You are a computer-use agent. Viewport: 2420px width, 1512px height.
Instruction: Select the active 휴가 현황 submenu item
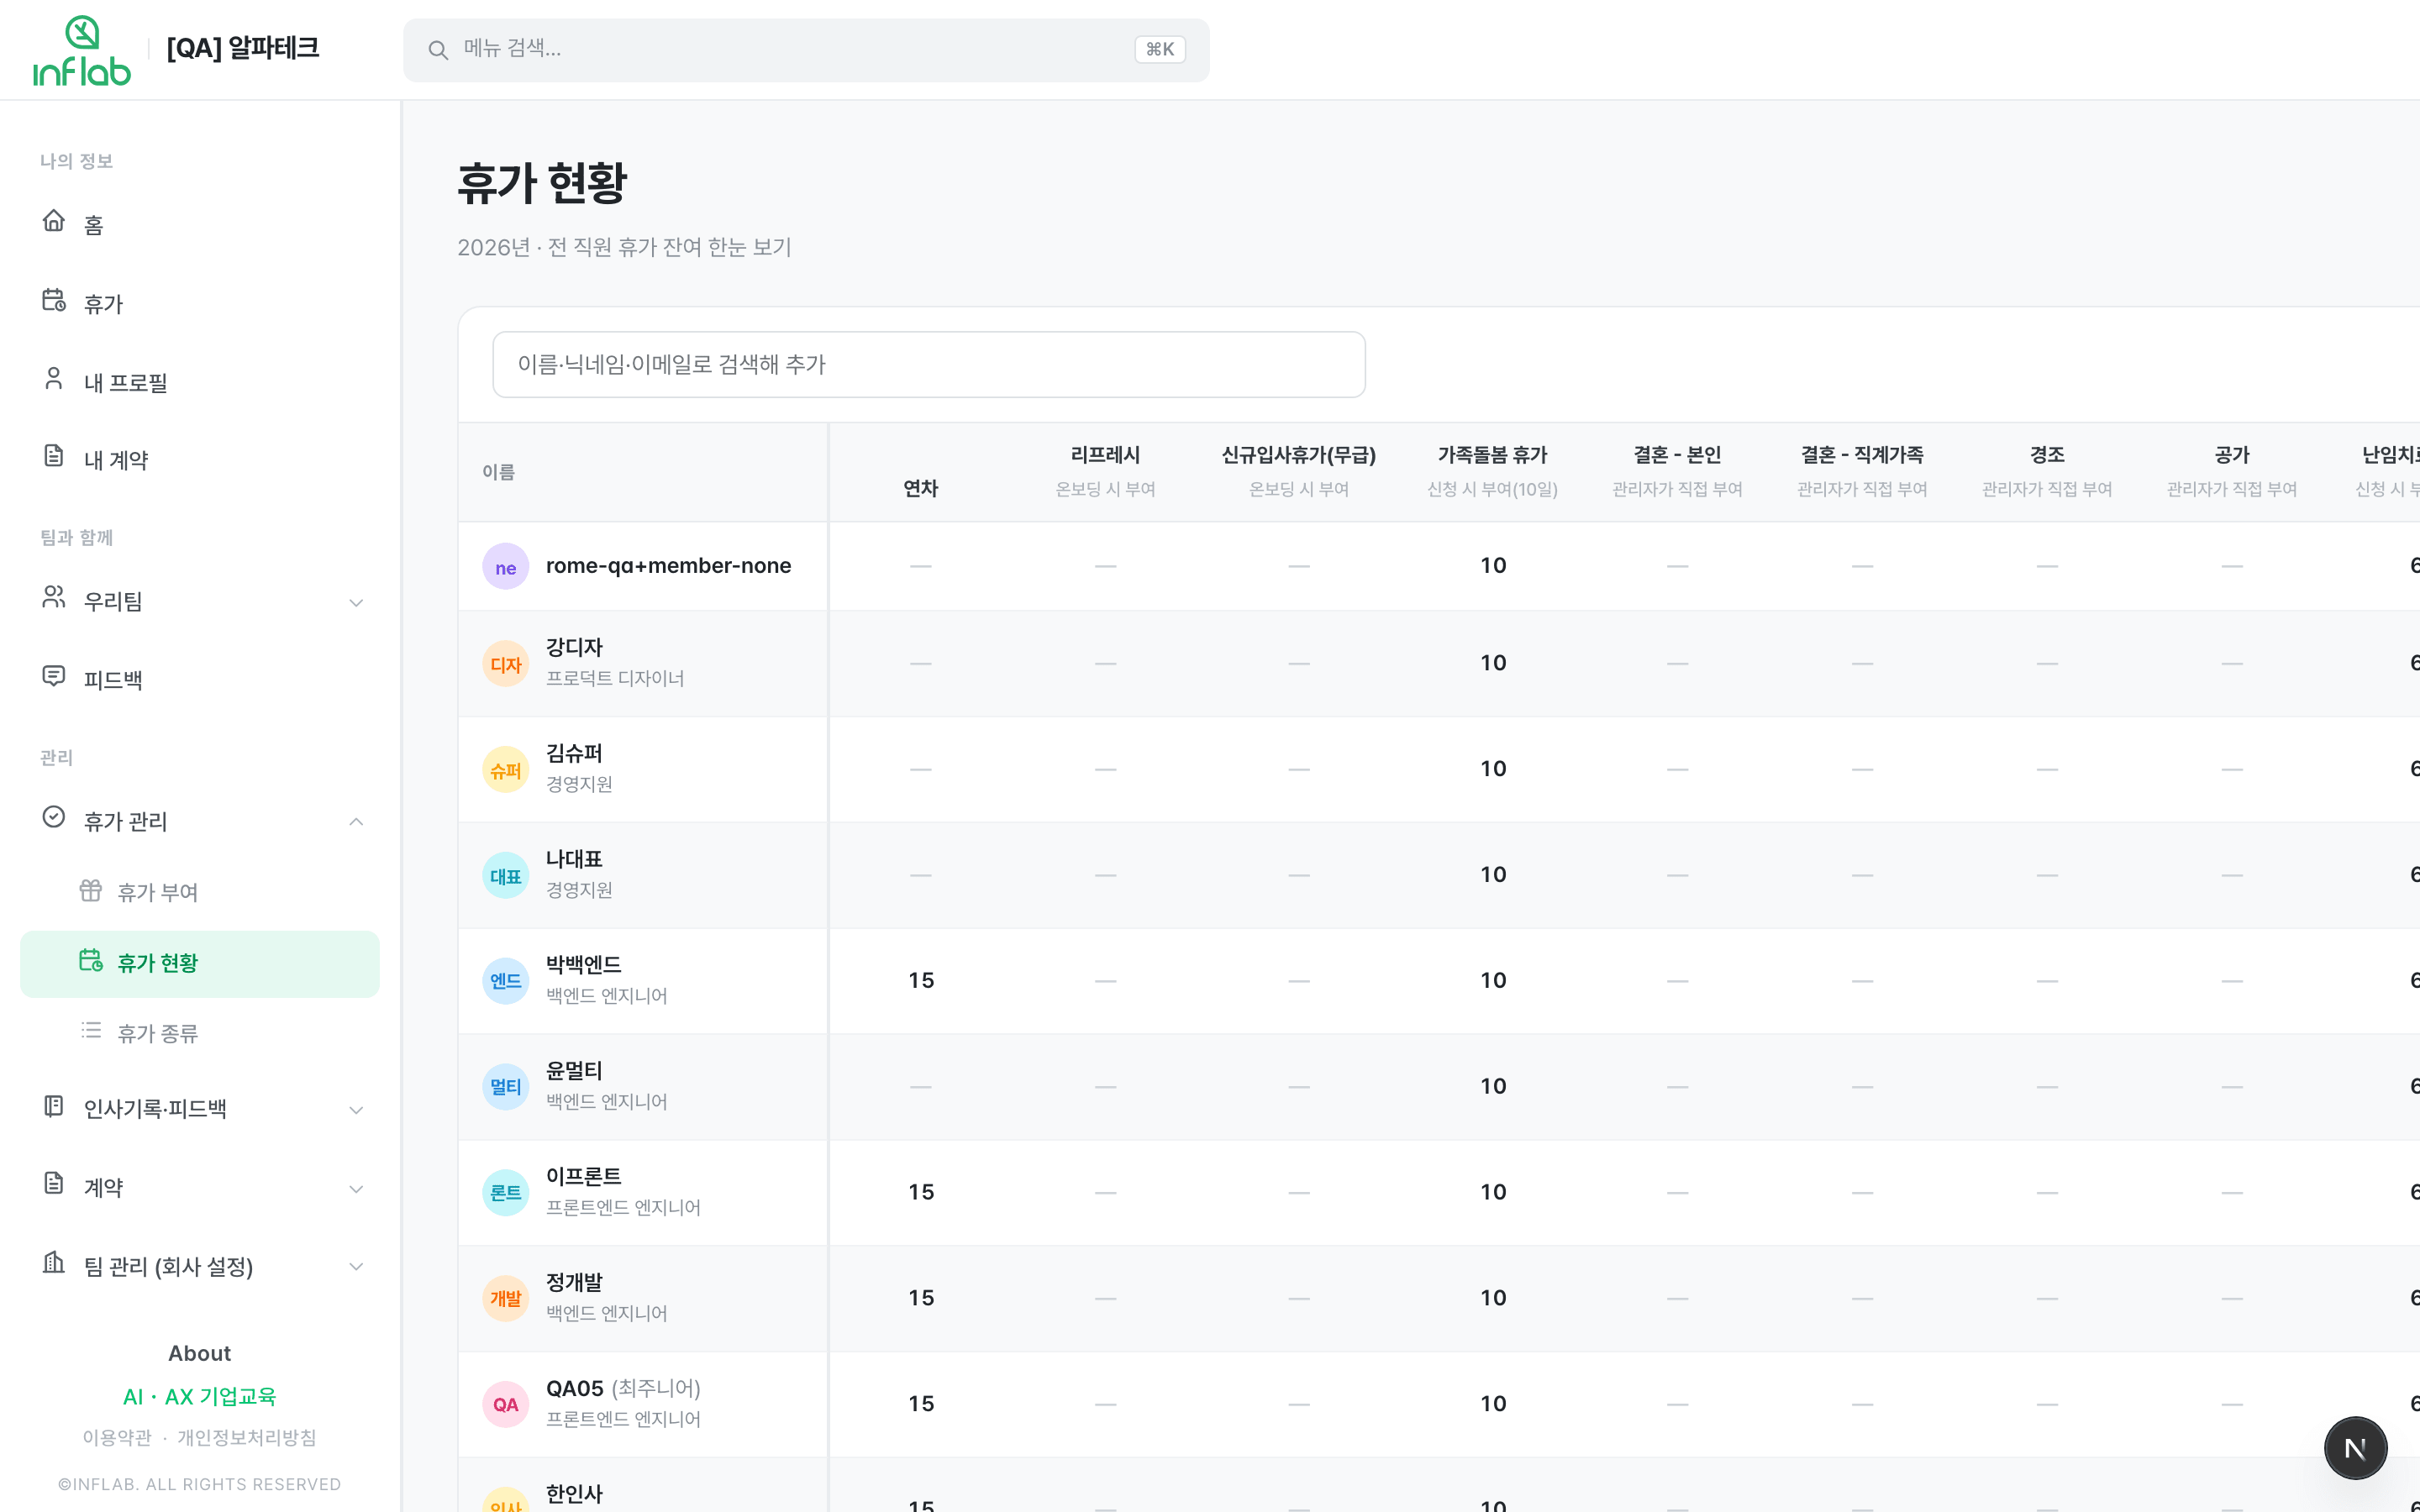click(x=200, y=963)
